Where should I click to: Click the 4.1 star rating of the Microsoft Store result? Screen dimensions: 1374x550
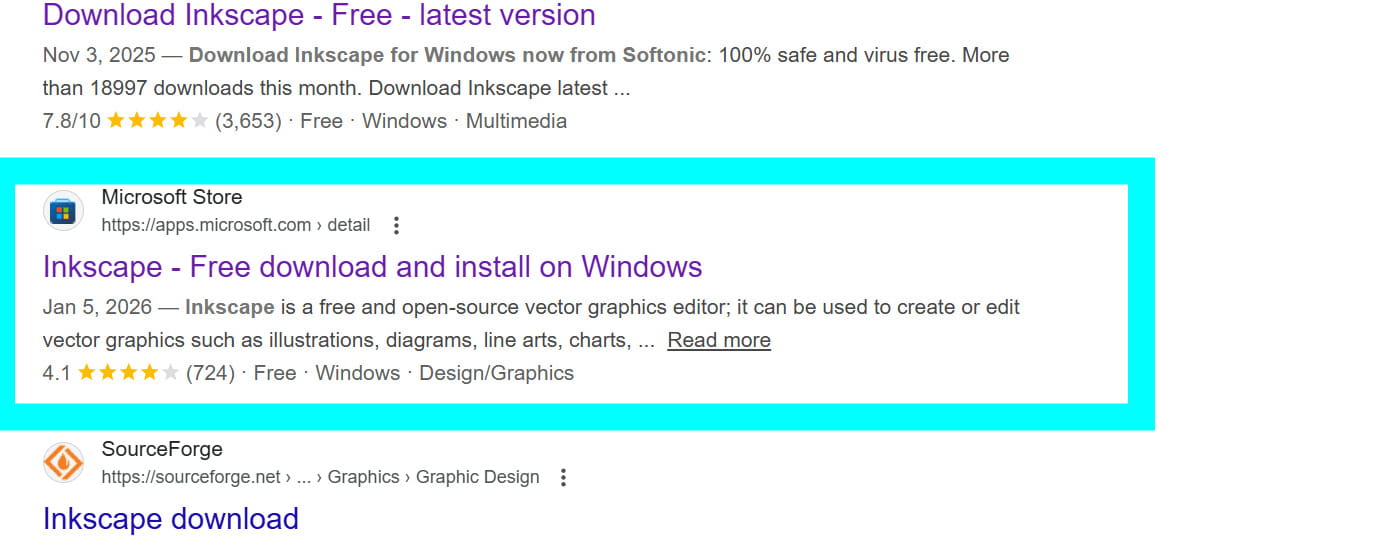(128, 373)
